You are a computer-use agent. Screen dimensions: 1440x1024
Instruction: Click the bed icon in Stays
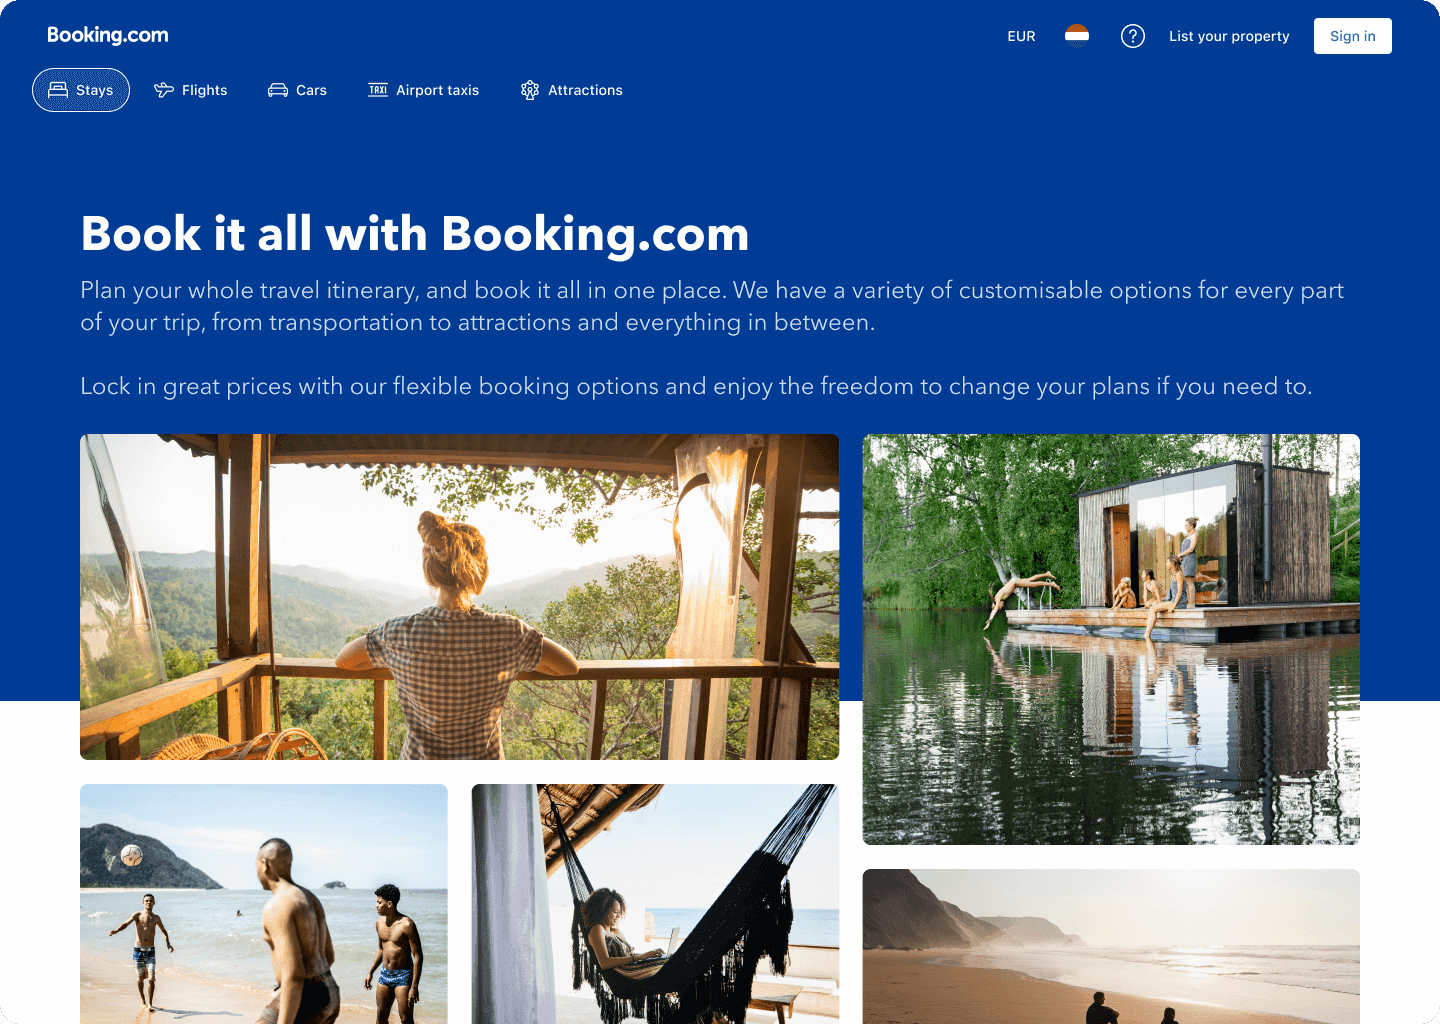tap(58, 90)
